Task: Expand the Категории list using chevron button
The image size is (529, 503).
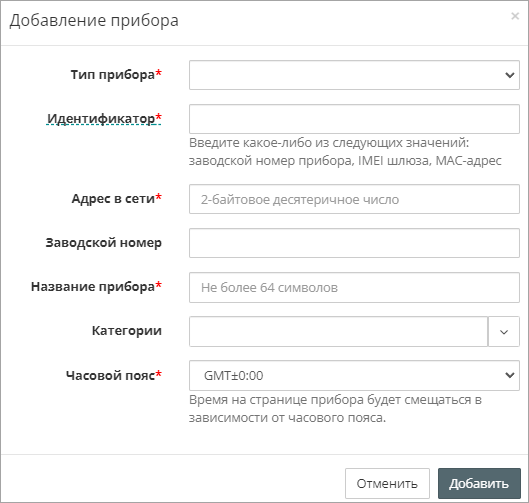Action: tap(504, 331)
